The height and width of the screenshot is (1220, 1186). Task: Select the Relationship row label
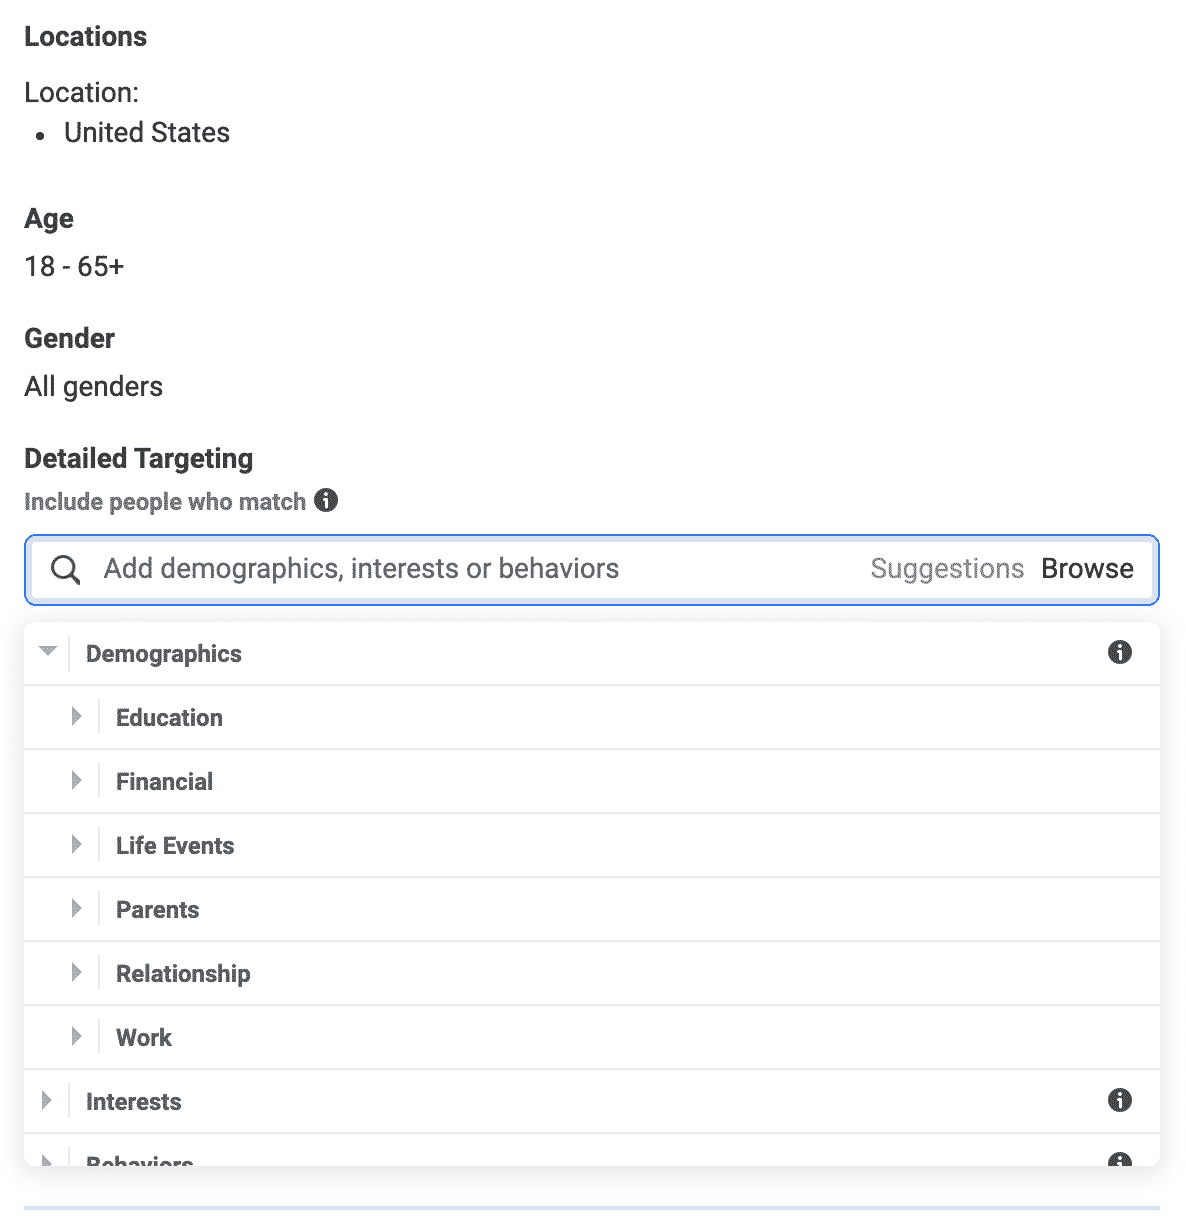click(183, 974)
